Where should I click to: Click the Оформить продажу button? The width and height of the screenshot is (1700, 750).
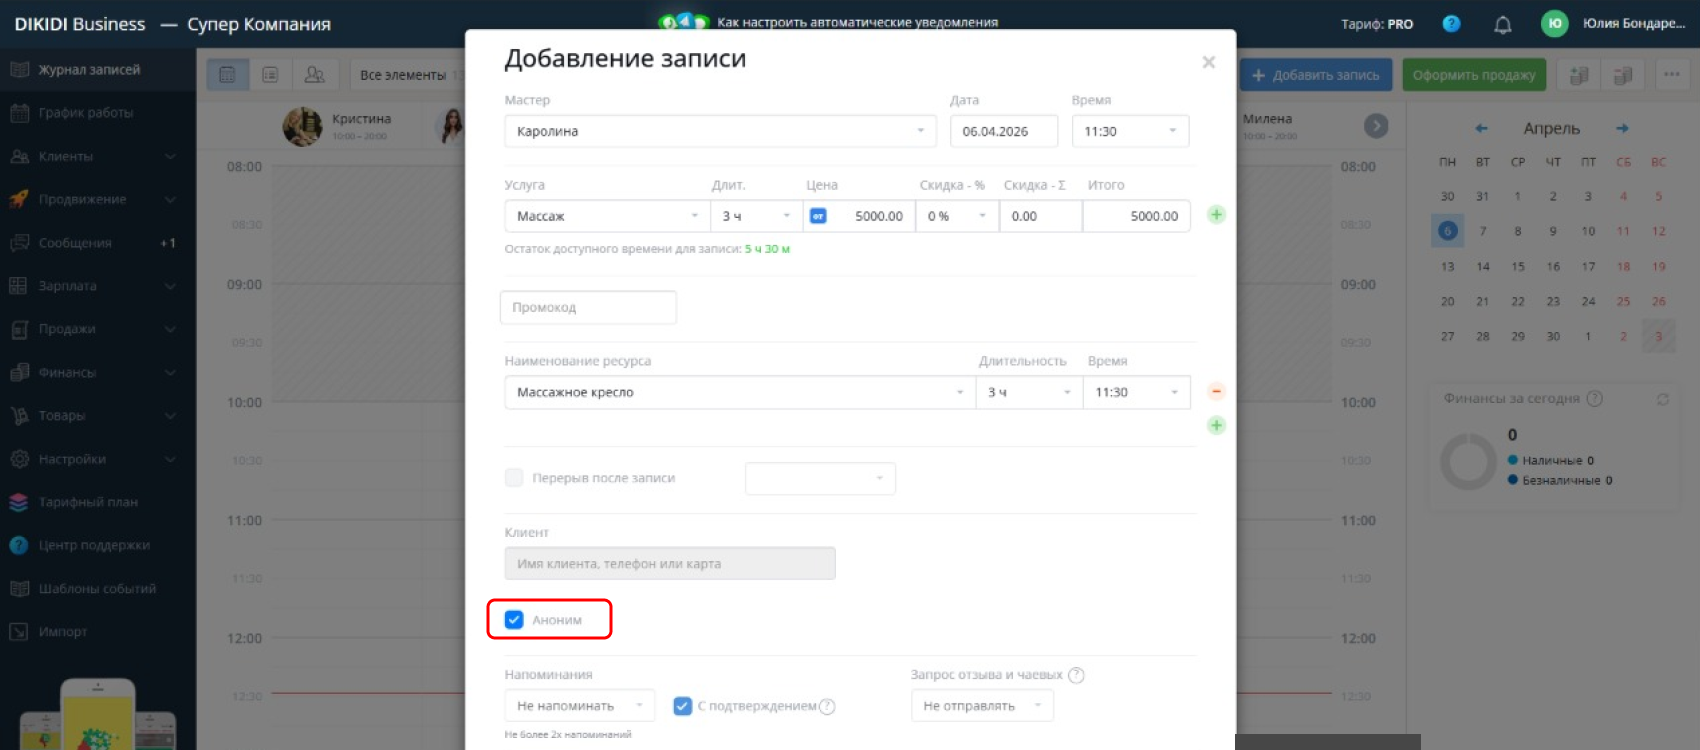tap(1473, 75)
